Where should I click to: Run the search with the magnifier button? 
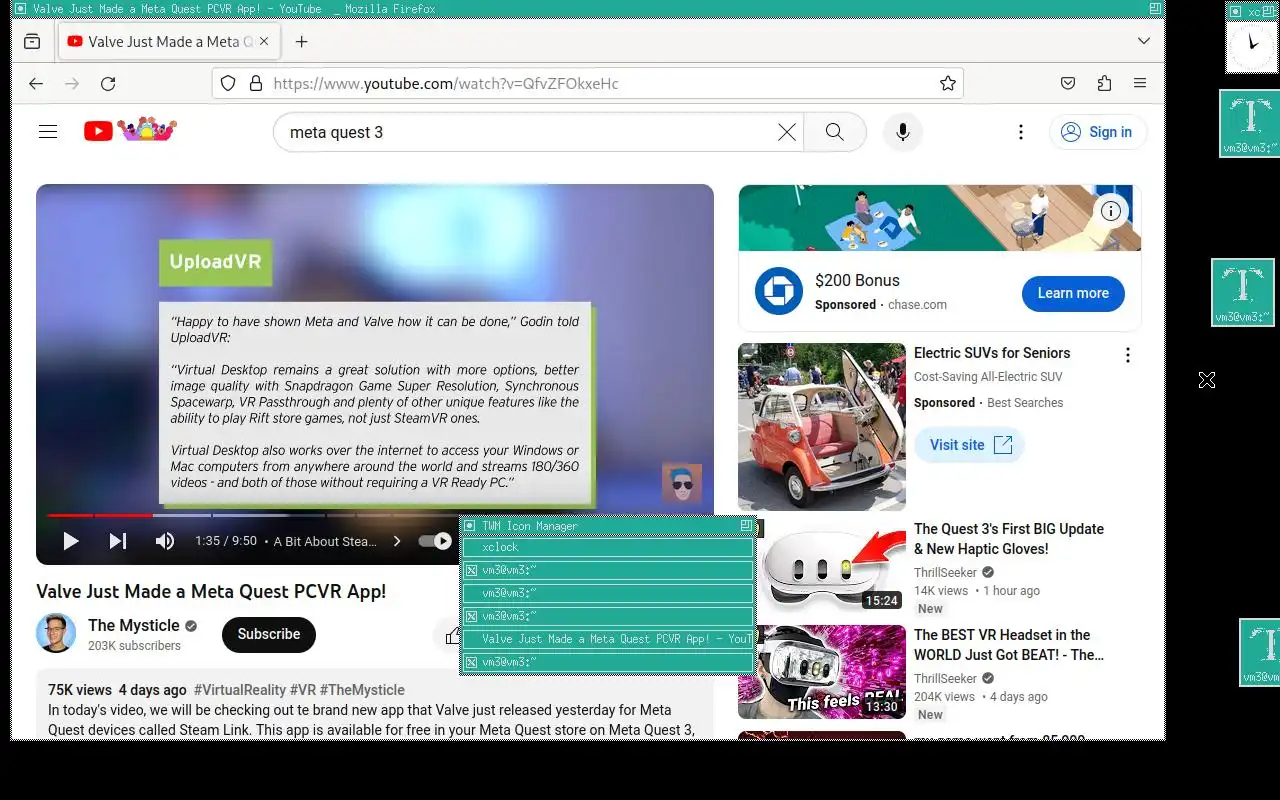coord(835,132)
